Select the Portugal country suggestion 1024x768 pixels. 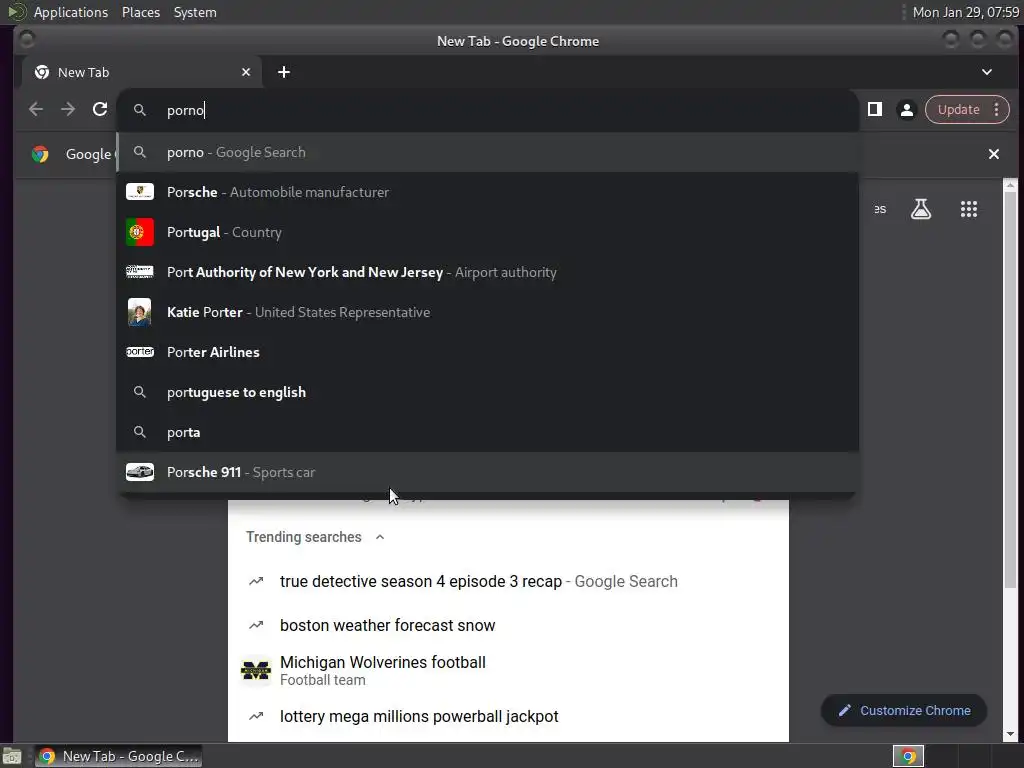coord(487,232)
